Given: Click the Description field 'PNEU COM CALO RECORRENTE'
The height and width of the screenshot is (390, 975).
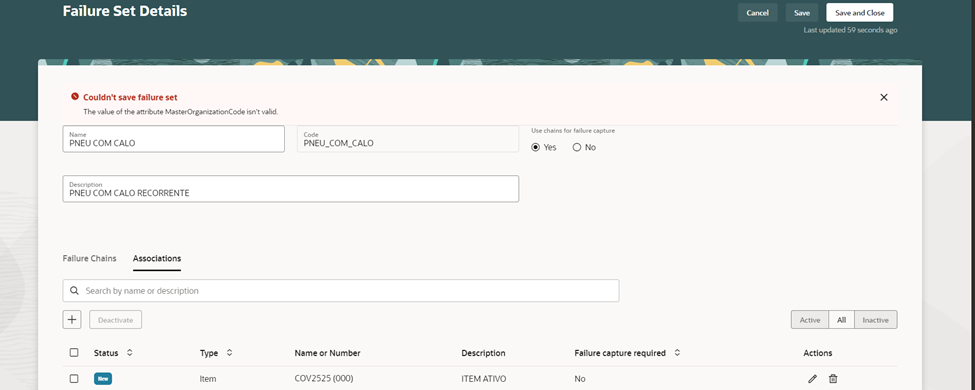Looking at the screenshot, I should [x=290, y=188].
